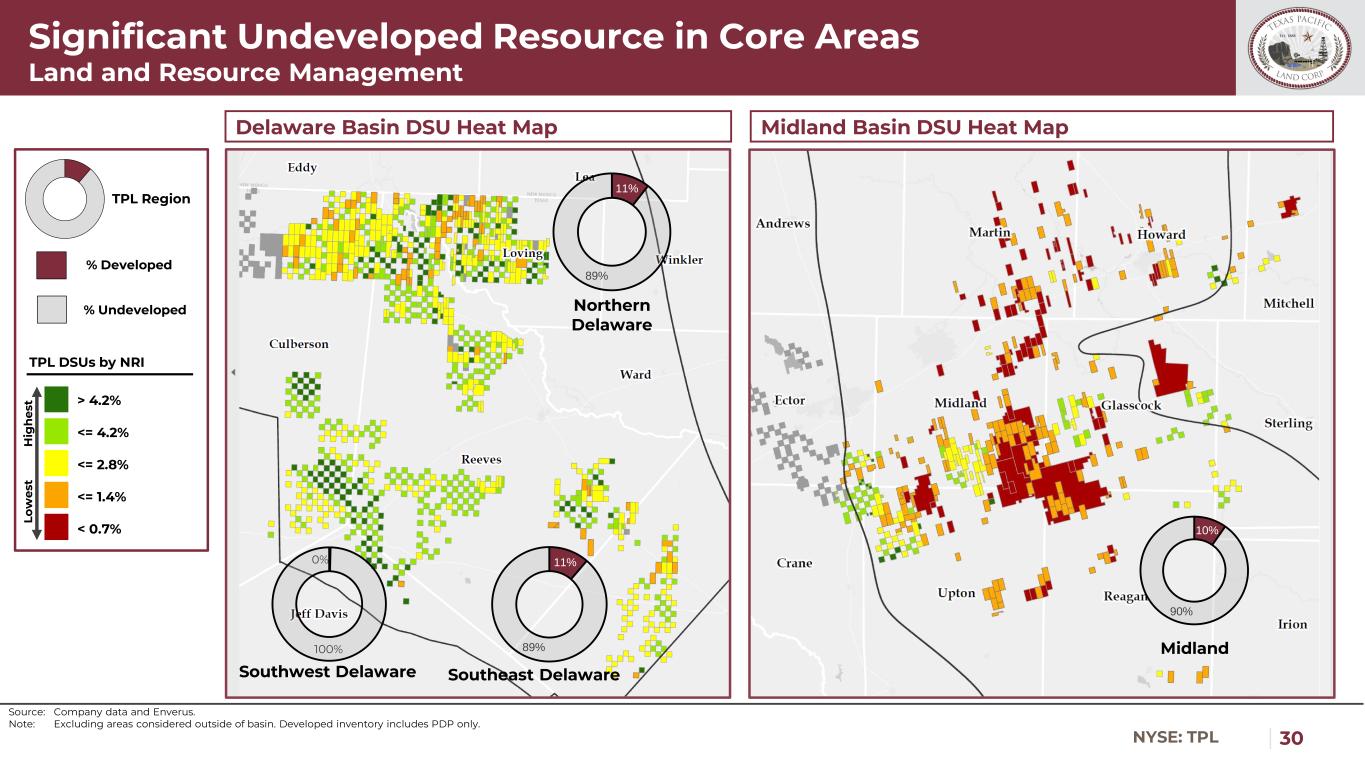The height and width of the screenshot is (768, 1365).
Task: Pick the dark red < 0.7% swatch
Action: point(56,529)
